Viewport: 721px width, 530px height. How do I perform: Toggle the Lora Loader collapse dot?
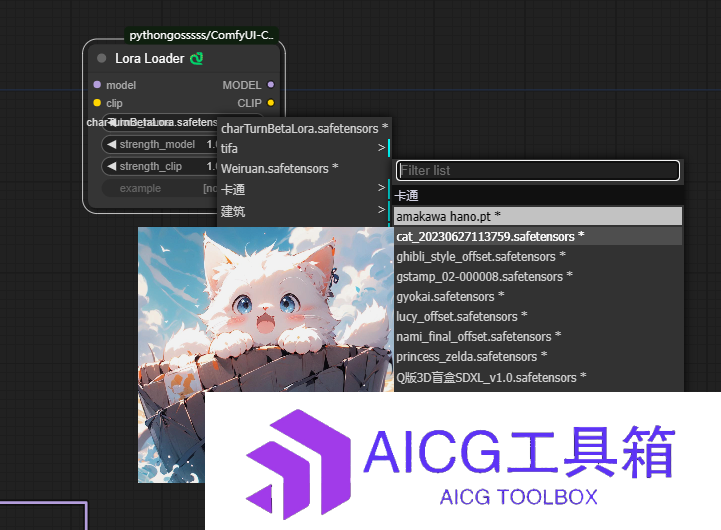(102, 58)
